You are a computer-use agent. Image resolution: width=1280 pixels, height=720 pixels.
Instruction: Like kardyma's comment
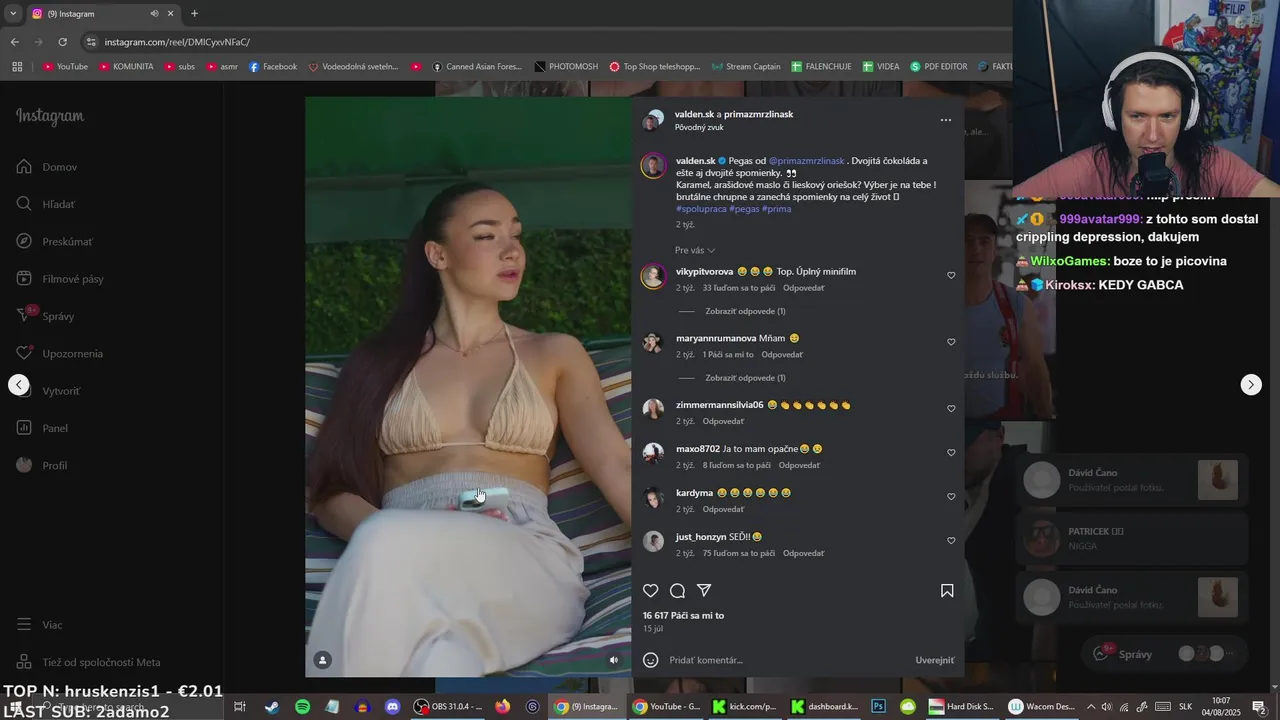pyautogui.click(x=951, y=497)
